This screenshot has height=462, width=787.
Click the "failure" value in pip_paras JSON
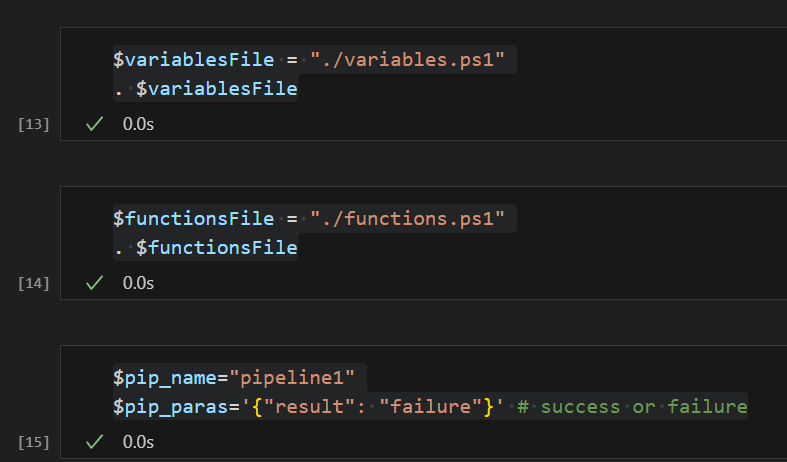coord(431,407)
